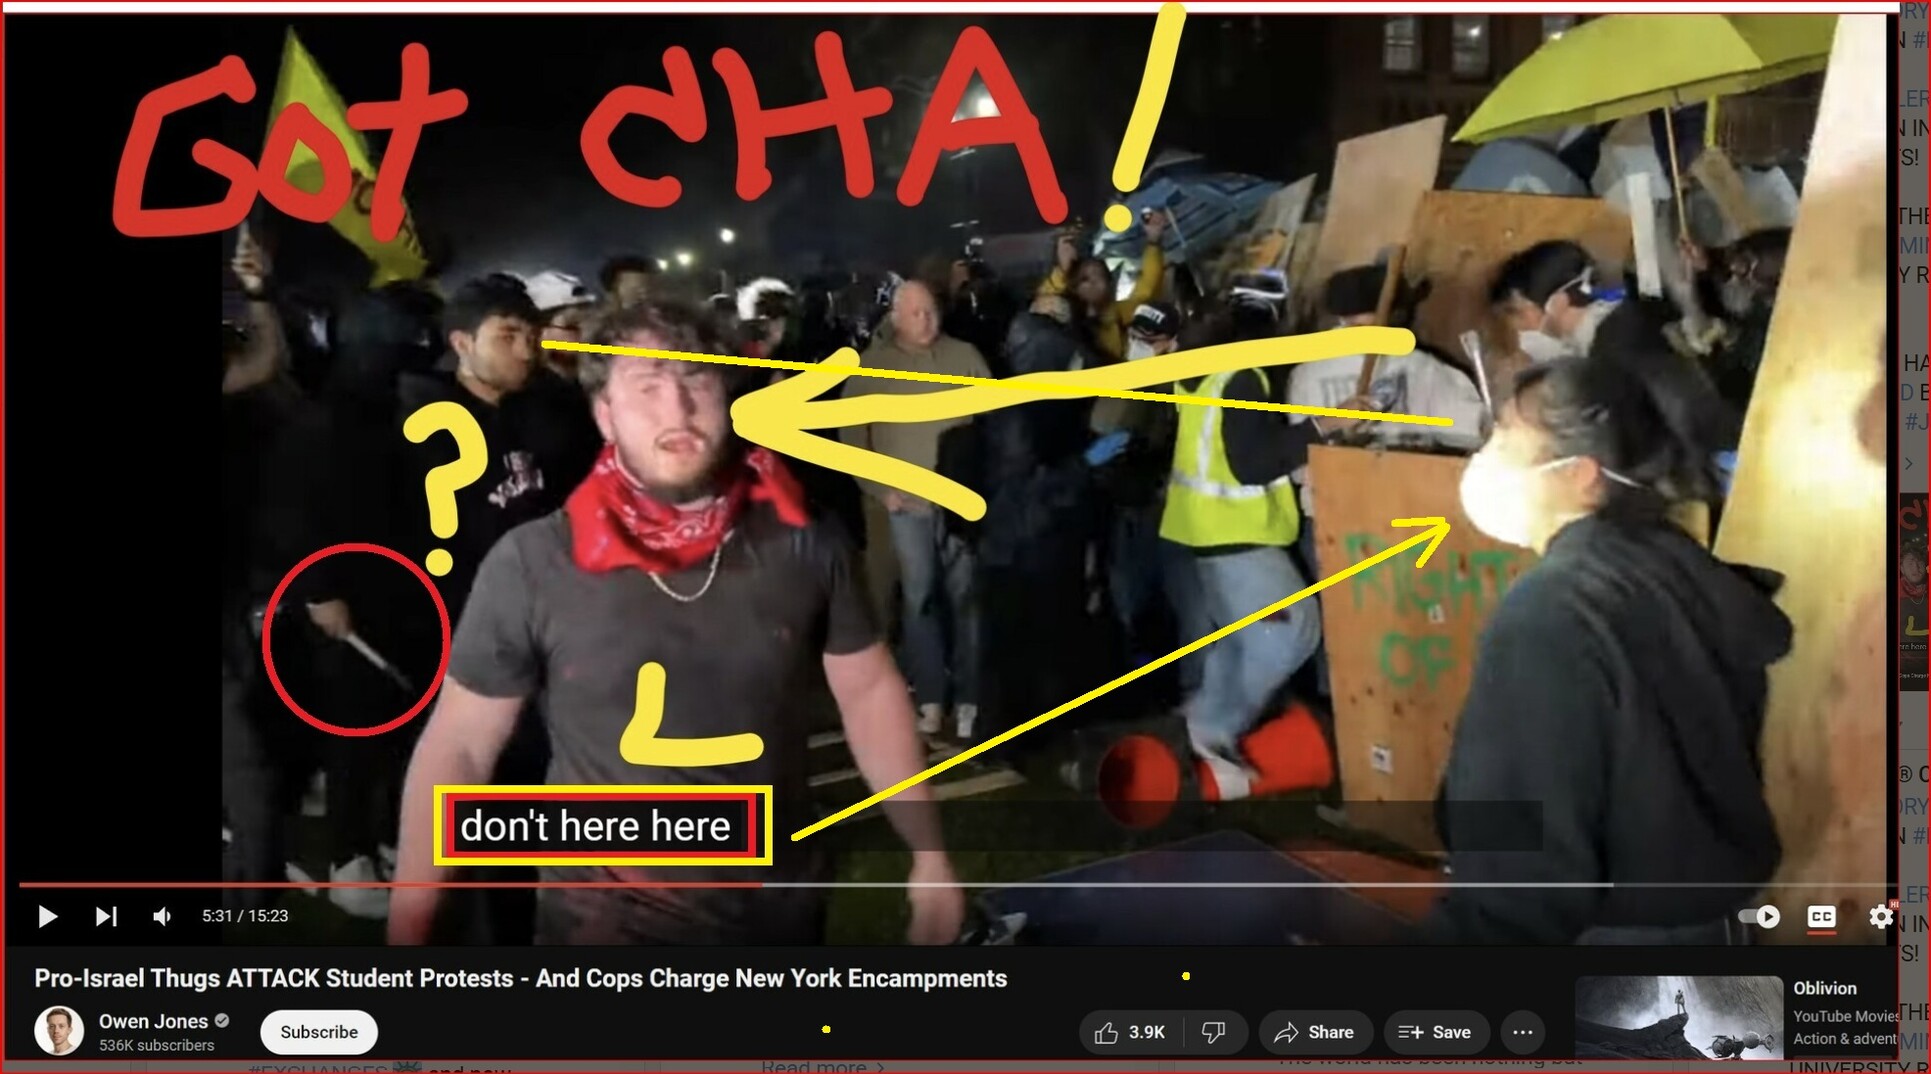1931x1074 pixels.
Task: Open Owen Jones channel avatar
Action: point(59,1031)
